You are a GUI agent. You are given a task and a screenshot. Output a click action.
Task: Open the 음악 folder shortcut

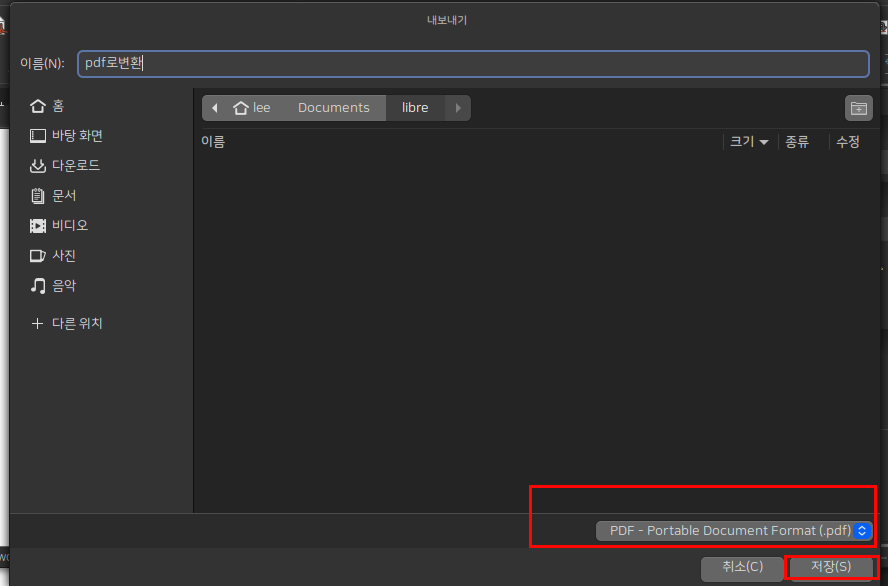(64, 286)
